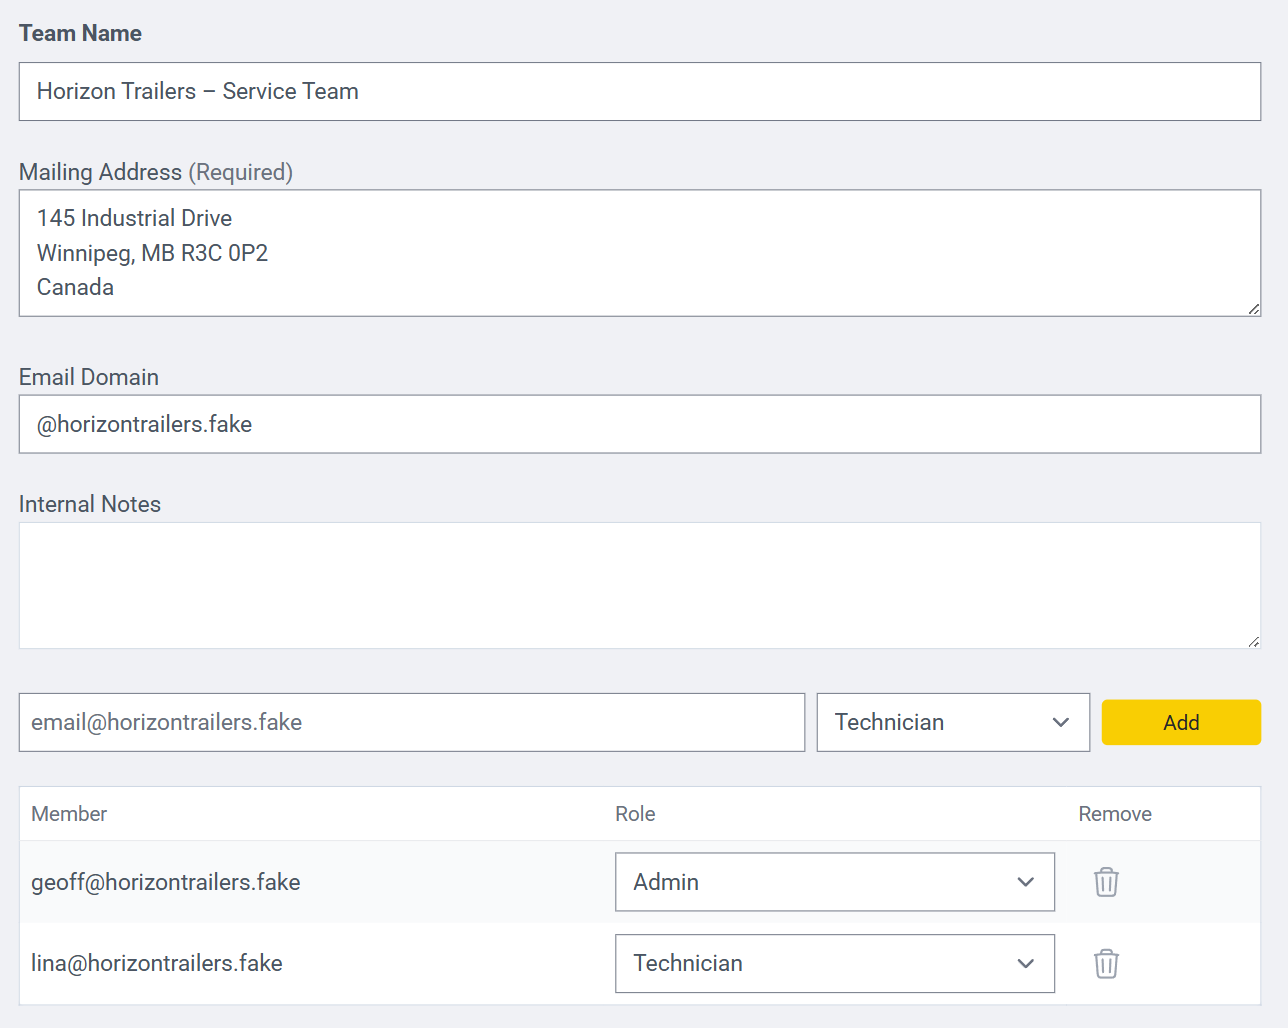Select the Email Domain input field

639,424
